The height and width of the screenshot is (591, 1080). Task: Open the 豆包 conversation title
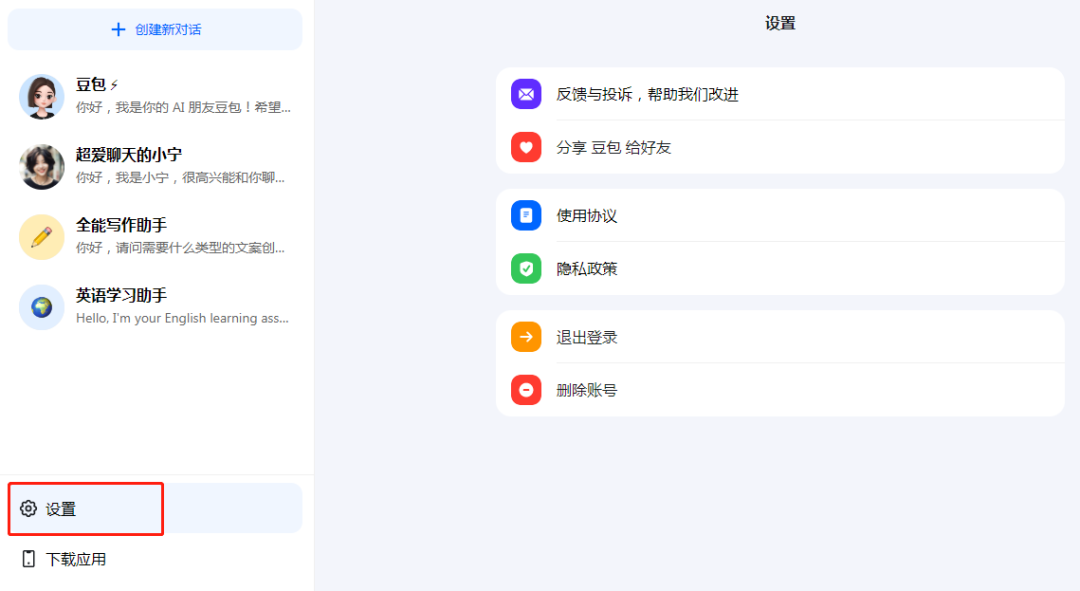(x=90, y=85)
